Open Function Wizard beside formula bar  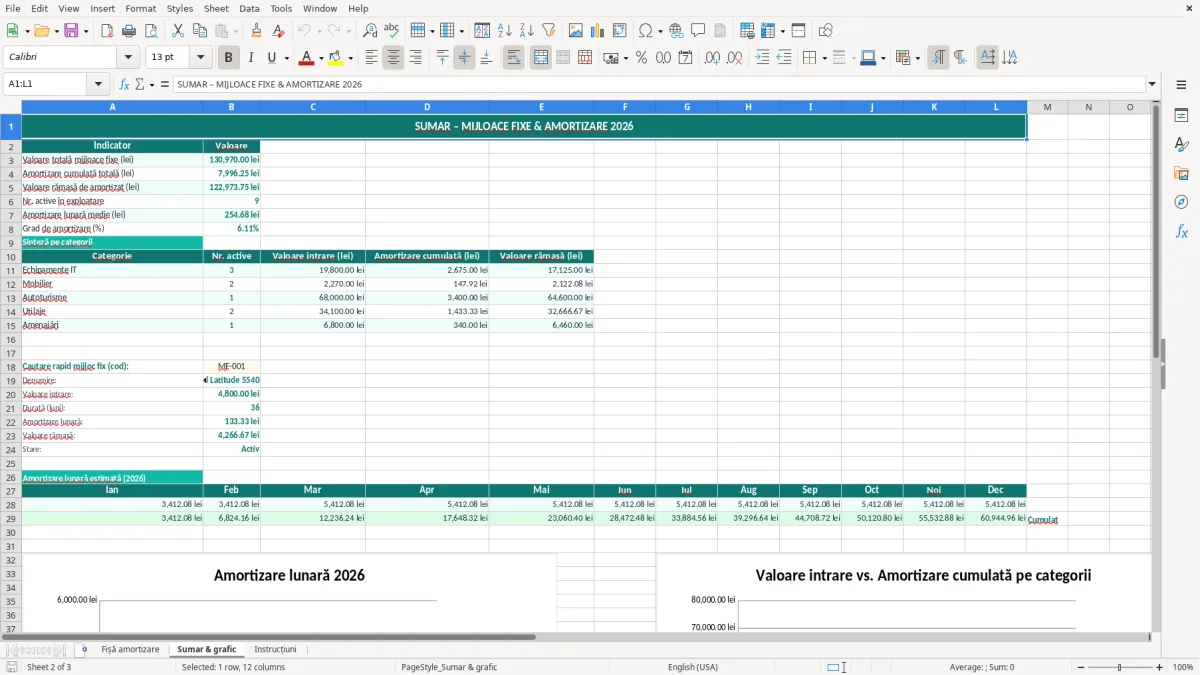[x=125, y=84]
